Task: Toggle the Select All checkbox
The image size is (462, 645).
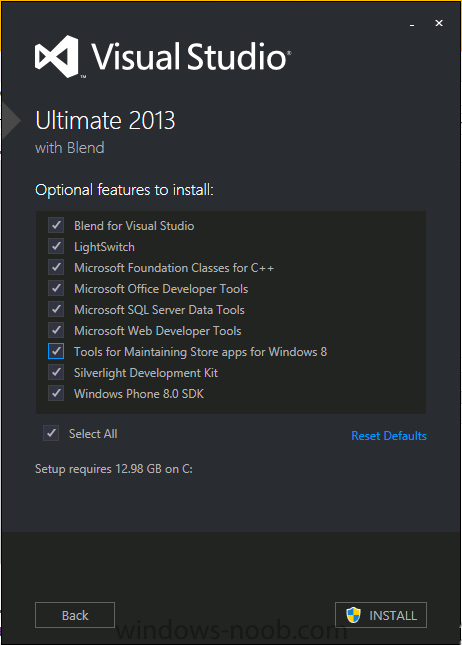Action: [x=51, y=434]
